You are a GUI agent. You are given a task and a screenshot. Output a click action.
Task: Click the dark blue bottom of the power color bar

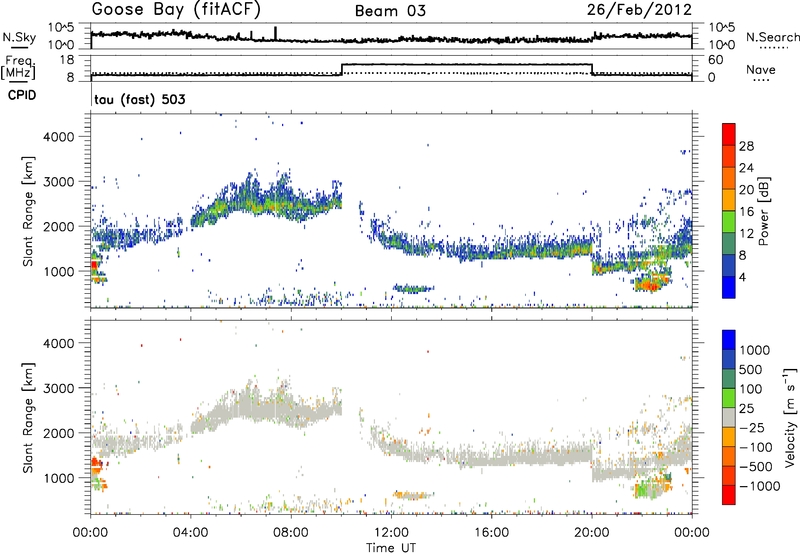729,287
